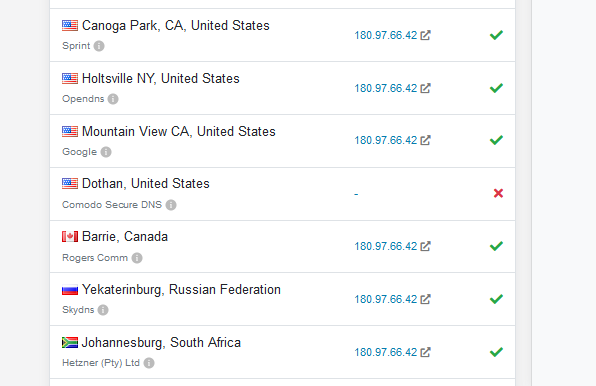This screenshot has width=596, height=386.
Task: Click info icon beside Rogers Comm
Action: 137,258
